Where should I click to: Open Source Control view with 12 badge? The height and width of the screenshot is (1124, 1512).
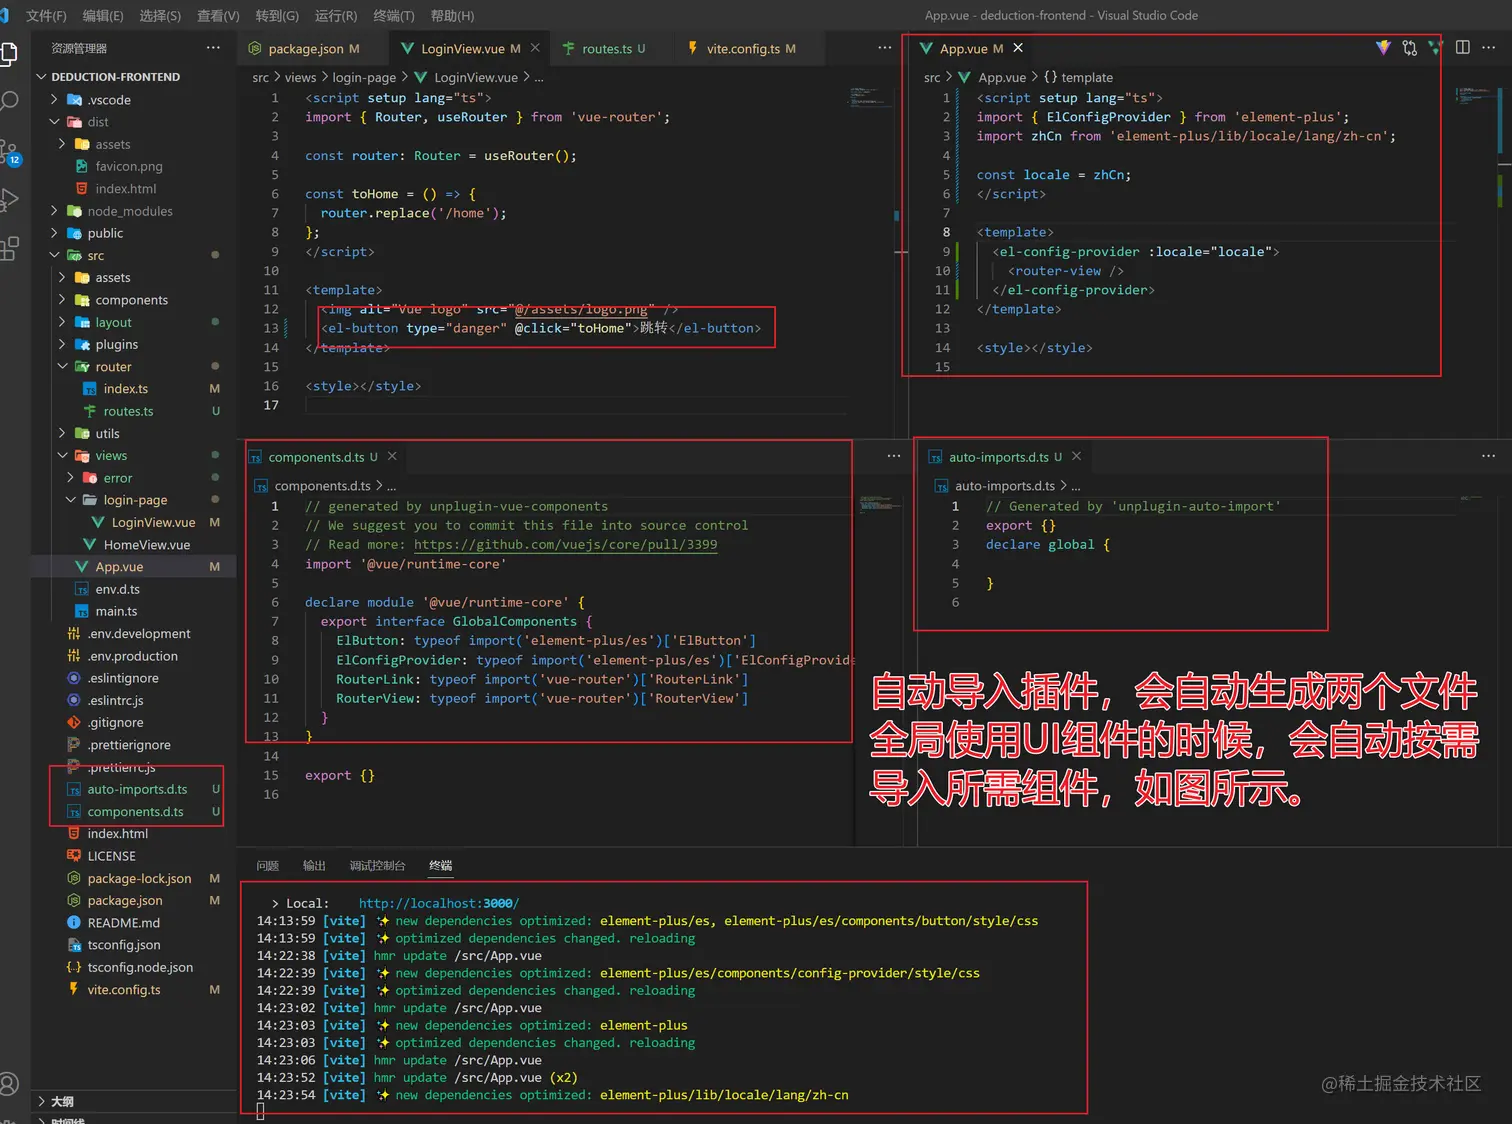8,152
